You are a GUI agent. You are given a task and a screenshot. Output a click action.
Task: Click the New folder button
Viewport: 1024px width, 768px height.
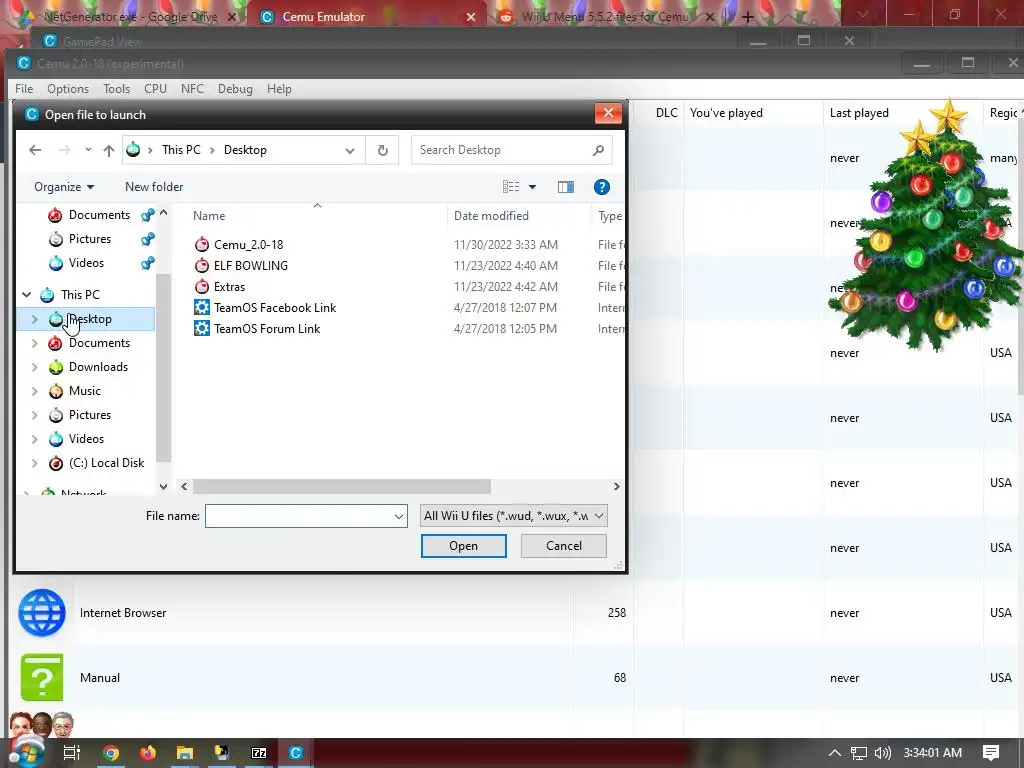point(154,187)
